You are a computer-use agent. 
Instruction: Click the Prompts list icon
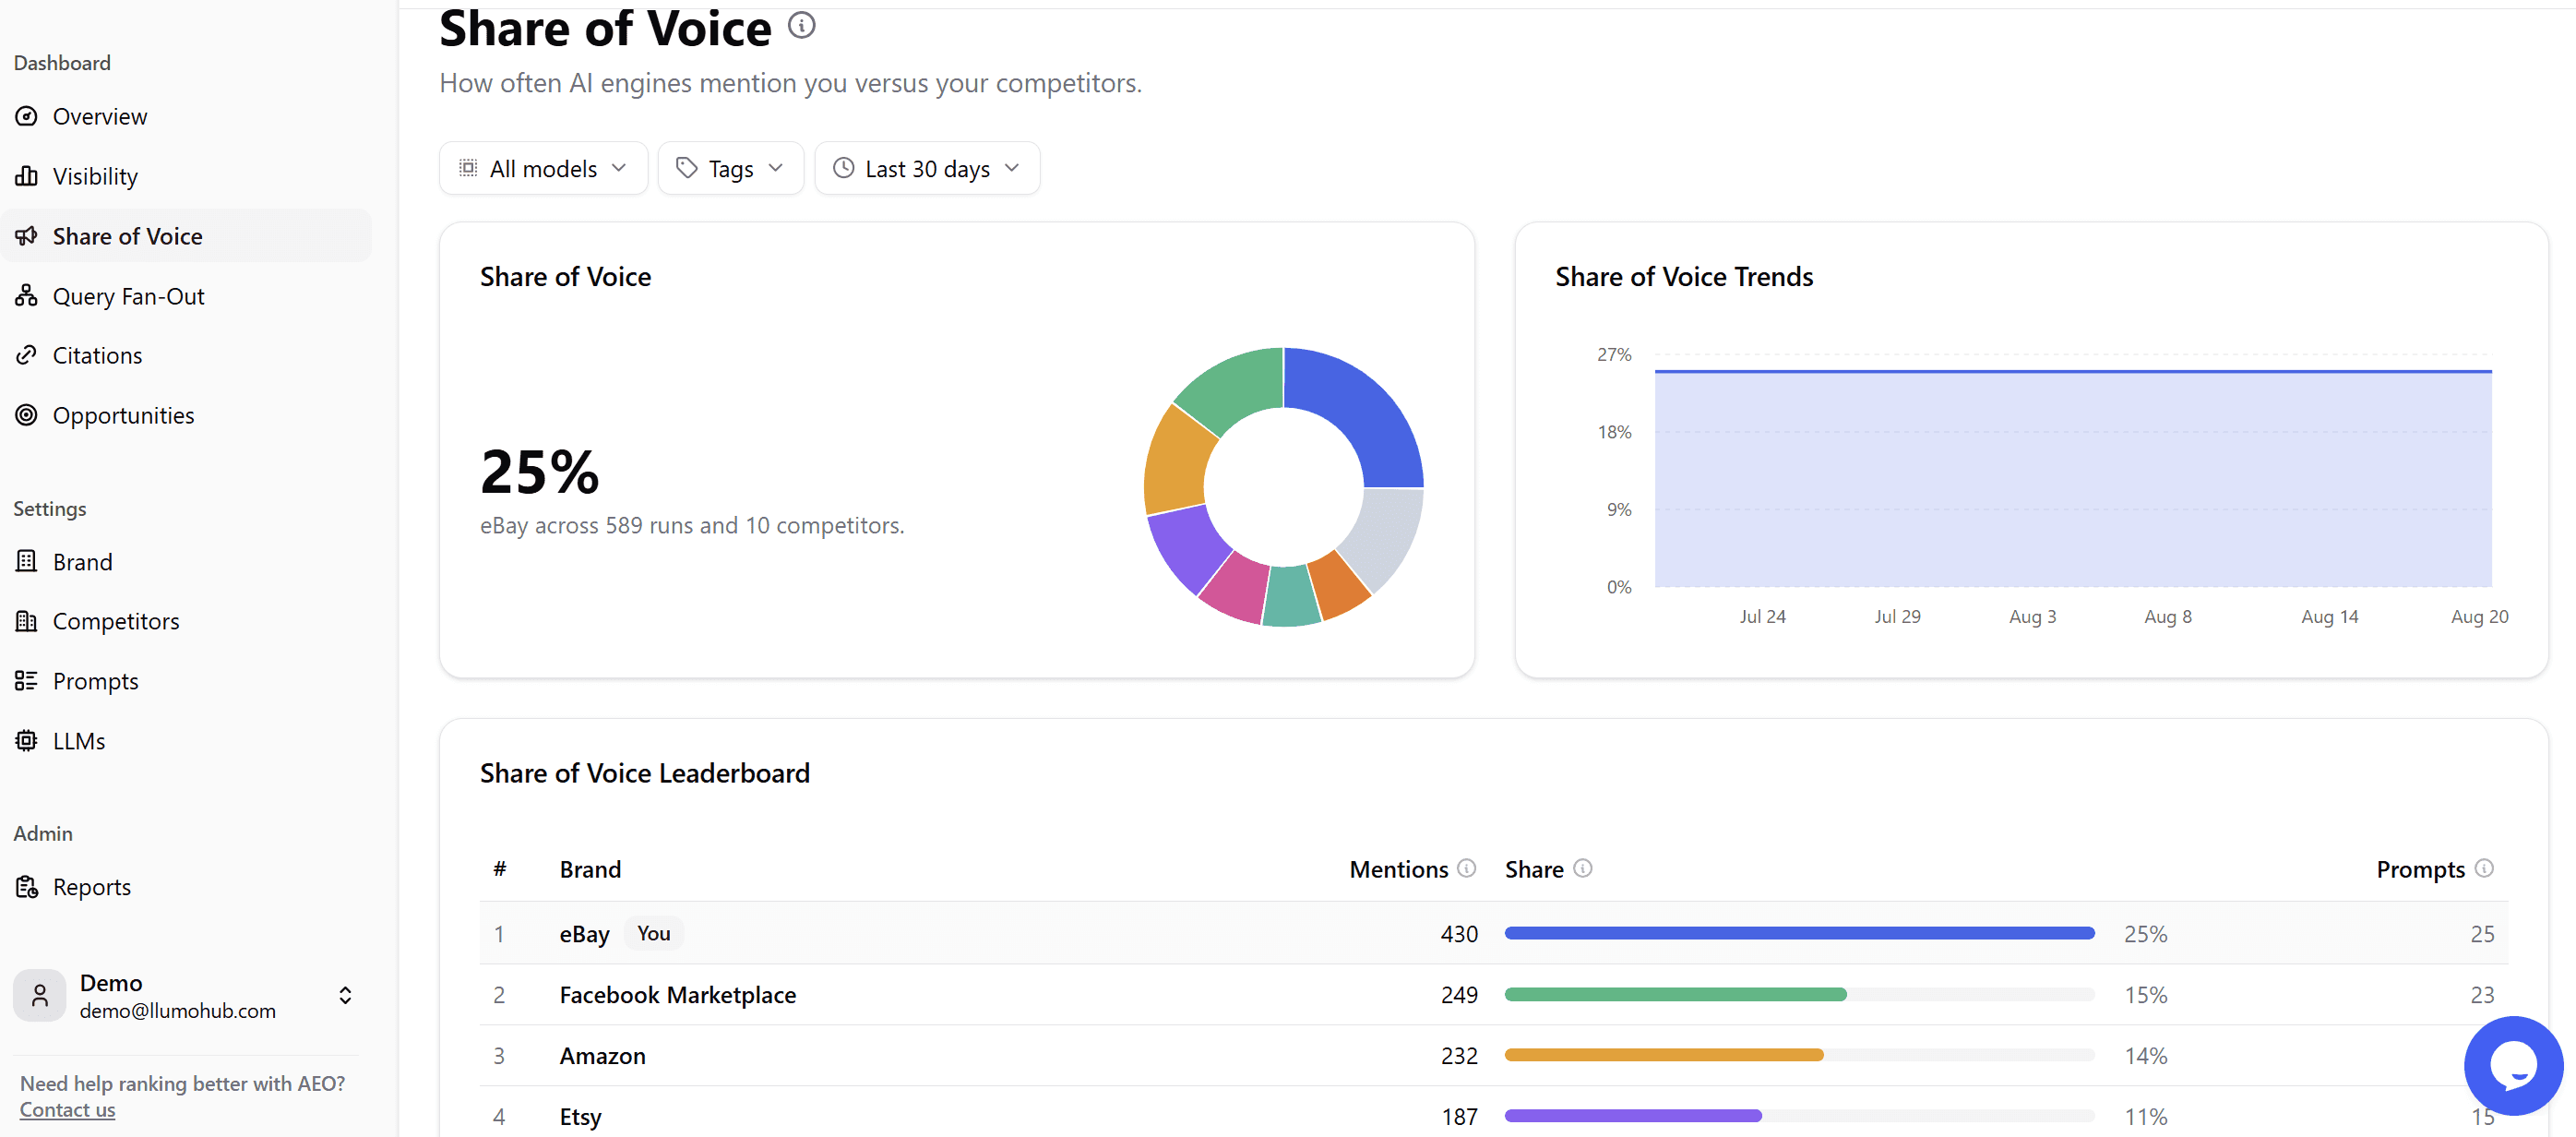(x=27, y=681)
